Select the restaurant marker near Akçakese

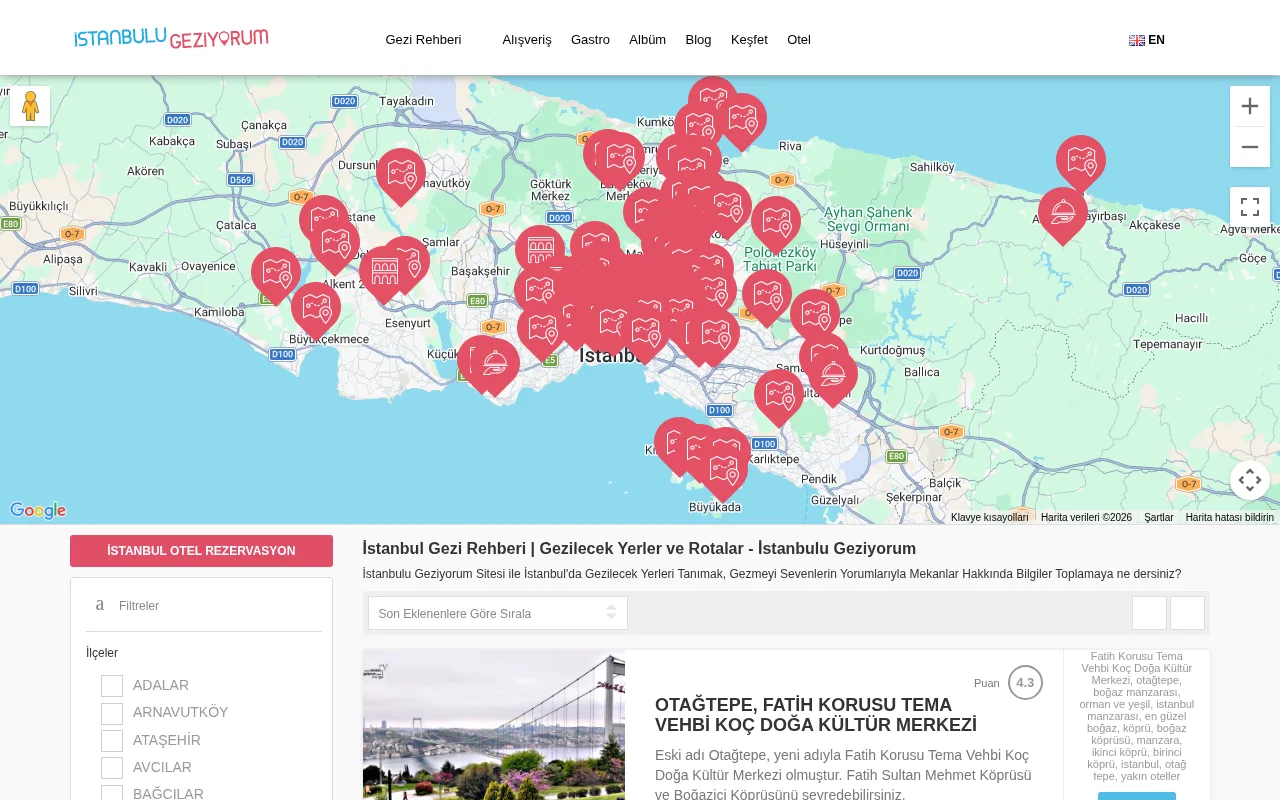[1063, 212]
